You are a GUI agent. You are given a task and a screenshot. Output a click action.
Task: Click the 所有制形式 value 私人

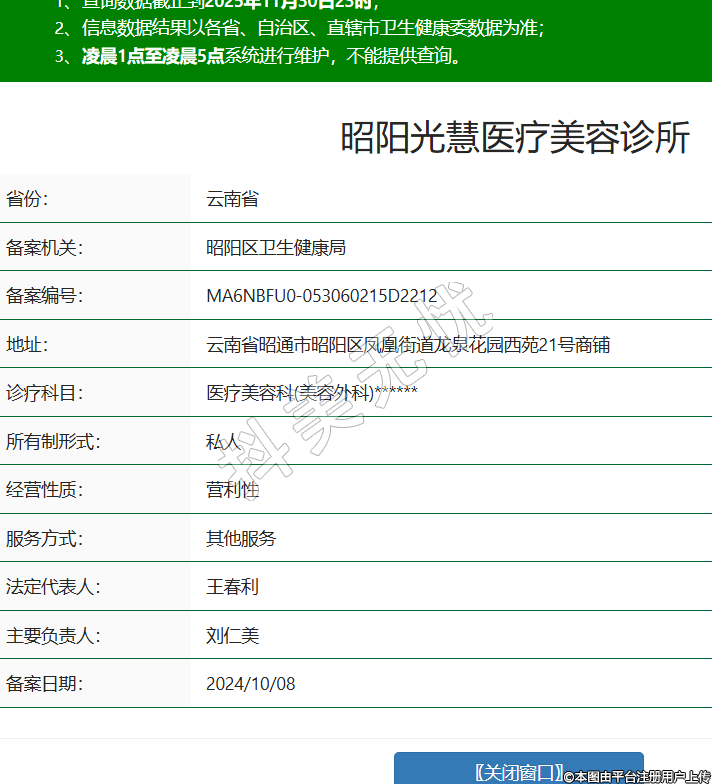point(223,441)
